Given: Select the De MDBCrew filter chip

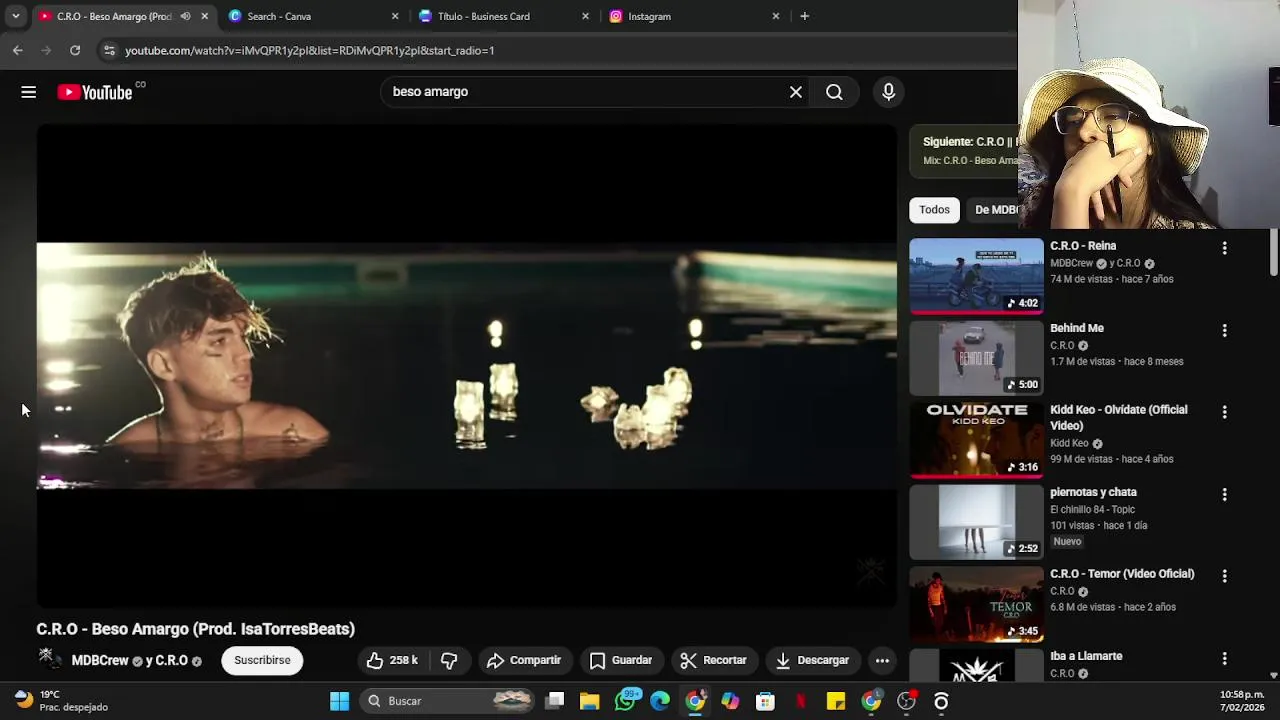Looking at the screenshot, I should (993, 210).
